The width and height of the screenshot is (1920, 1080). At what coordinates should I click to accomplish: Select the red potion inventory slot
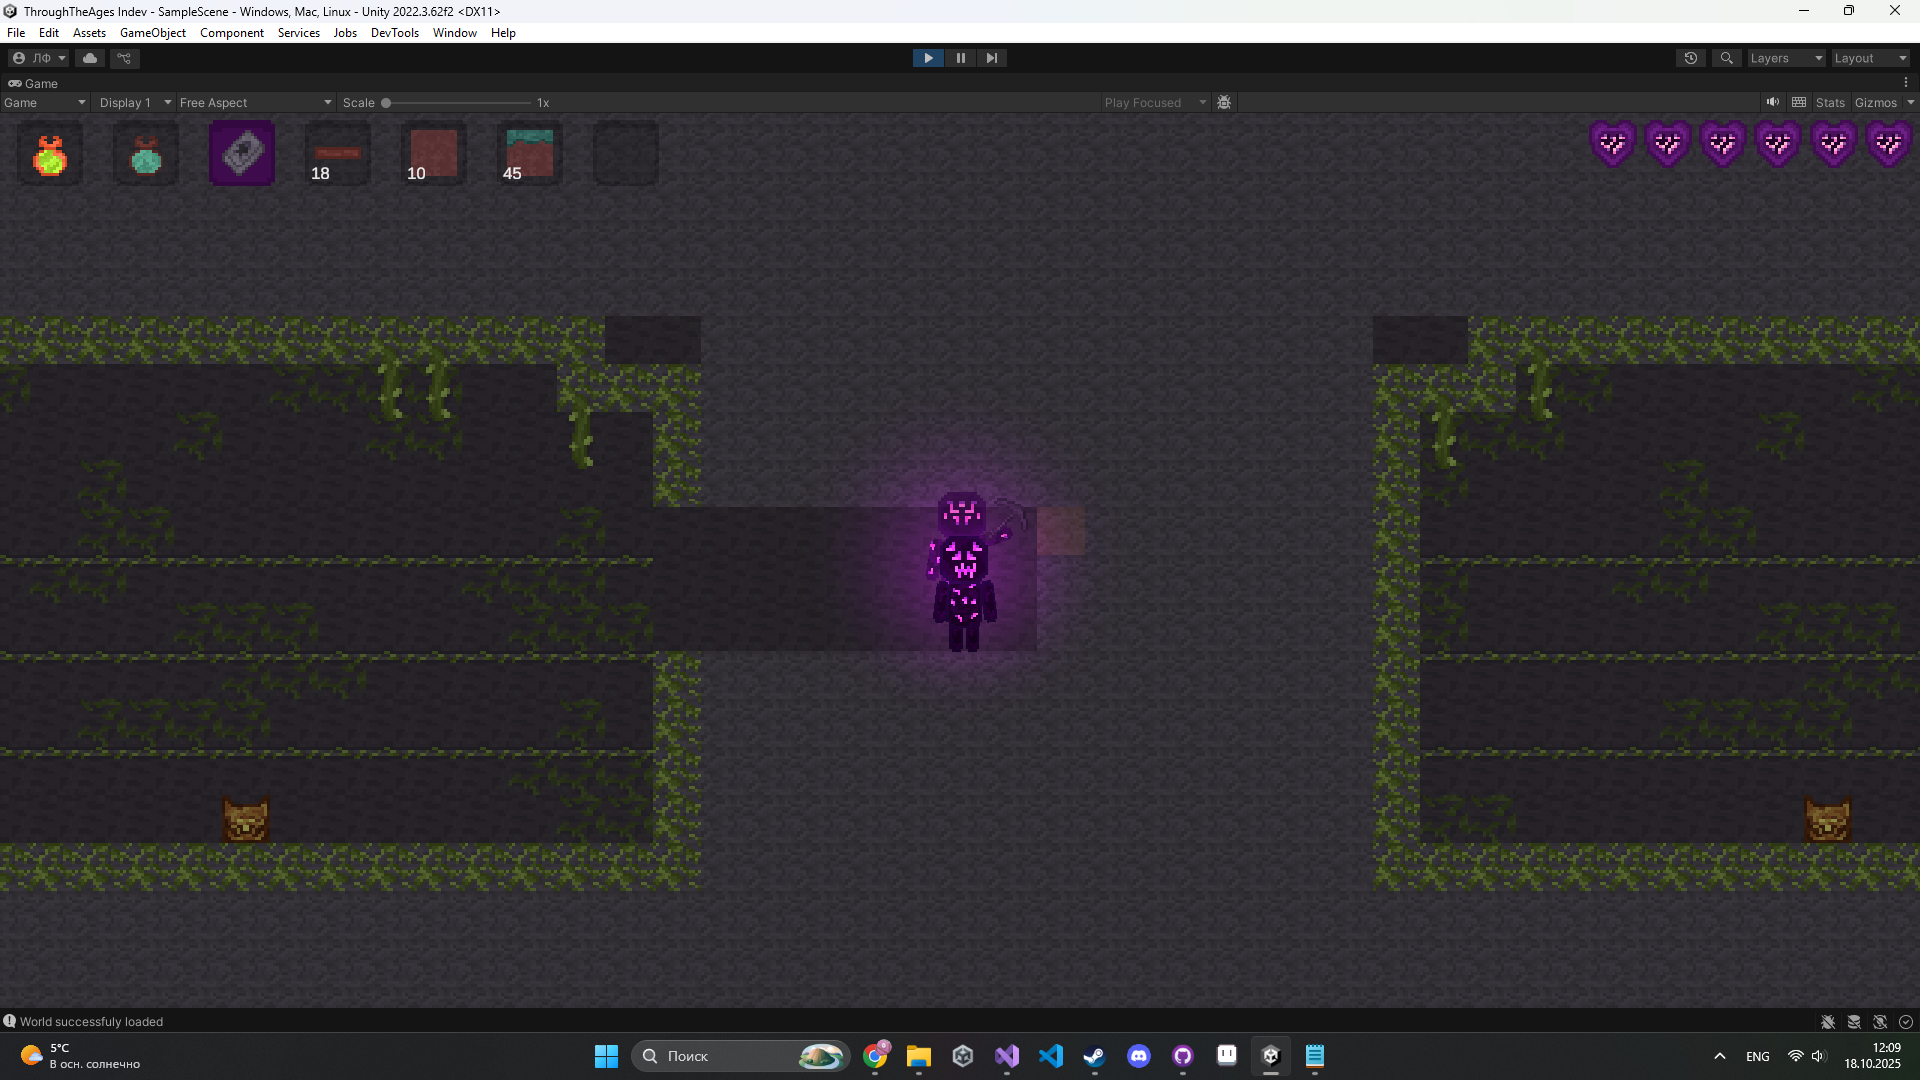click(50, 153)
